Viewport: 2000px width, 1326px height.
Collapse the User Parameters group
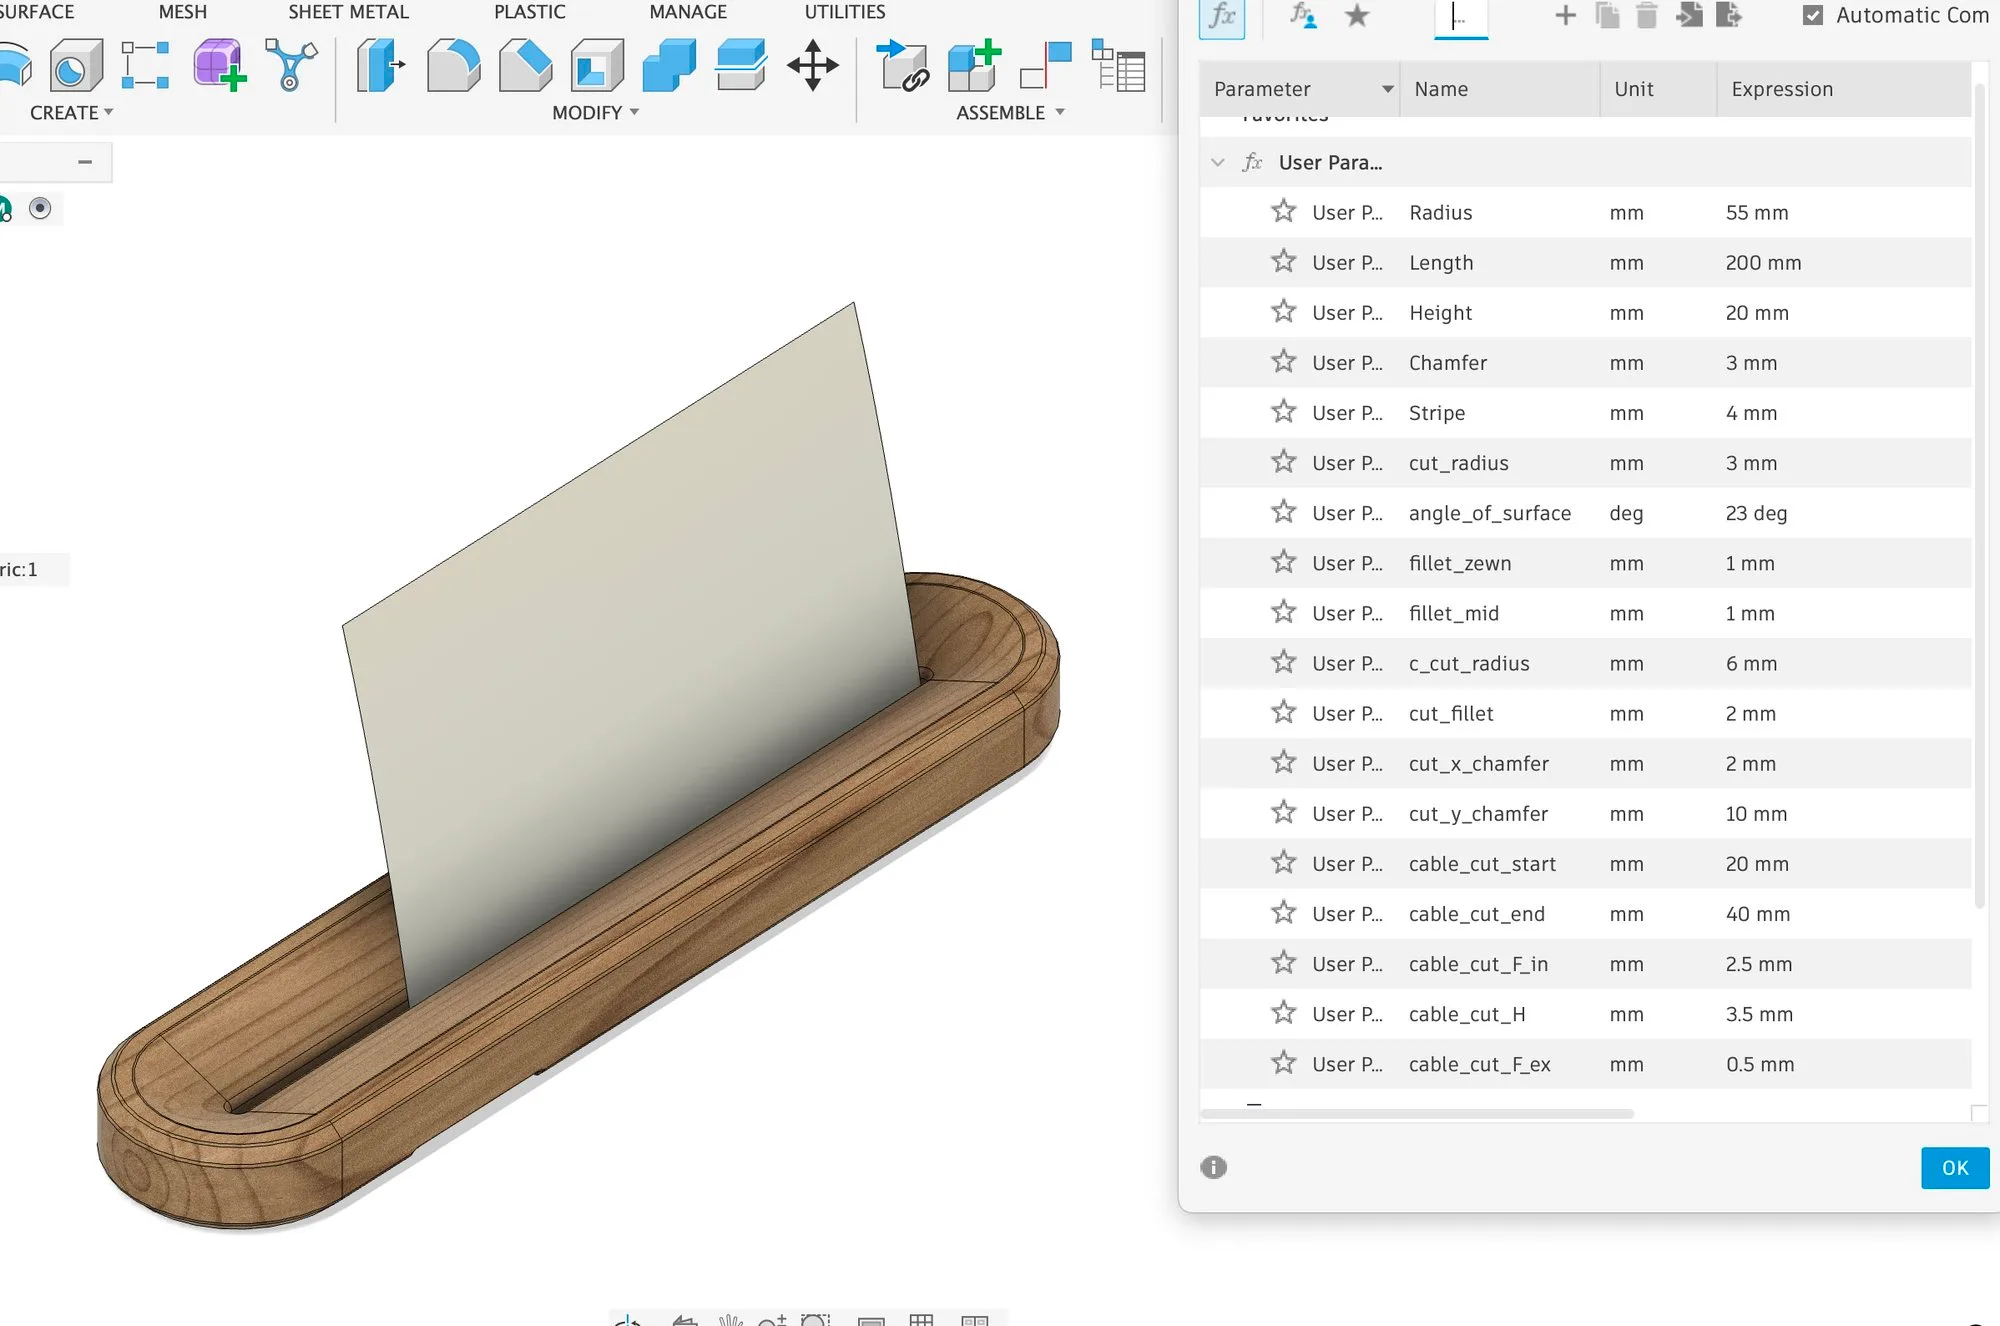pyautogui.click(x=1217, y=162)
